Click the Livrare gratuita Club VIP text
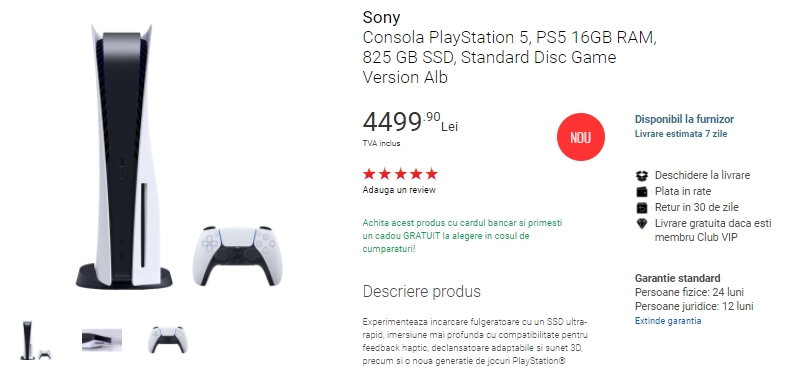This screenshot has height=370, width=794. pos(713,230)
